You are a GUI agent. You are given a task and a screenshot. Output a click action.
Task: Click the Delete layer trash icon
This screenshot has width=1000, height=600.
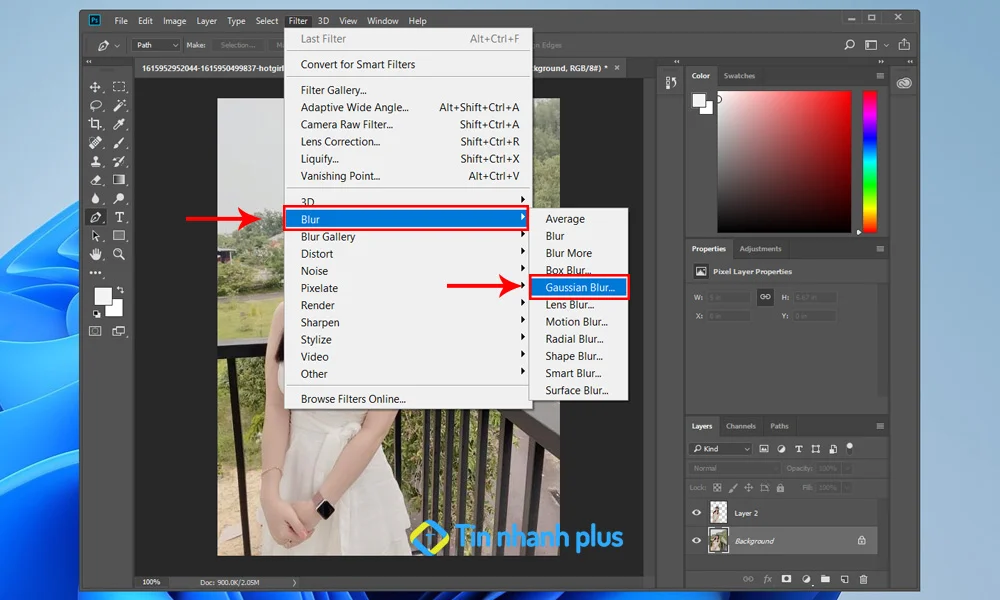864,579
